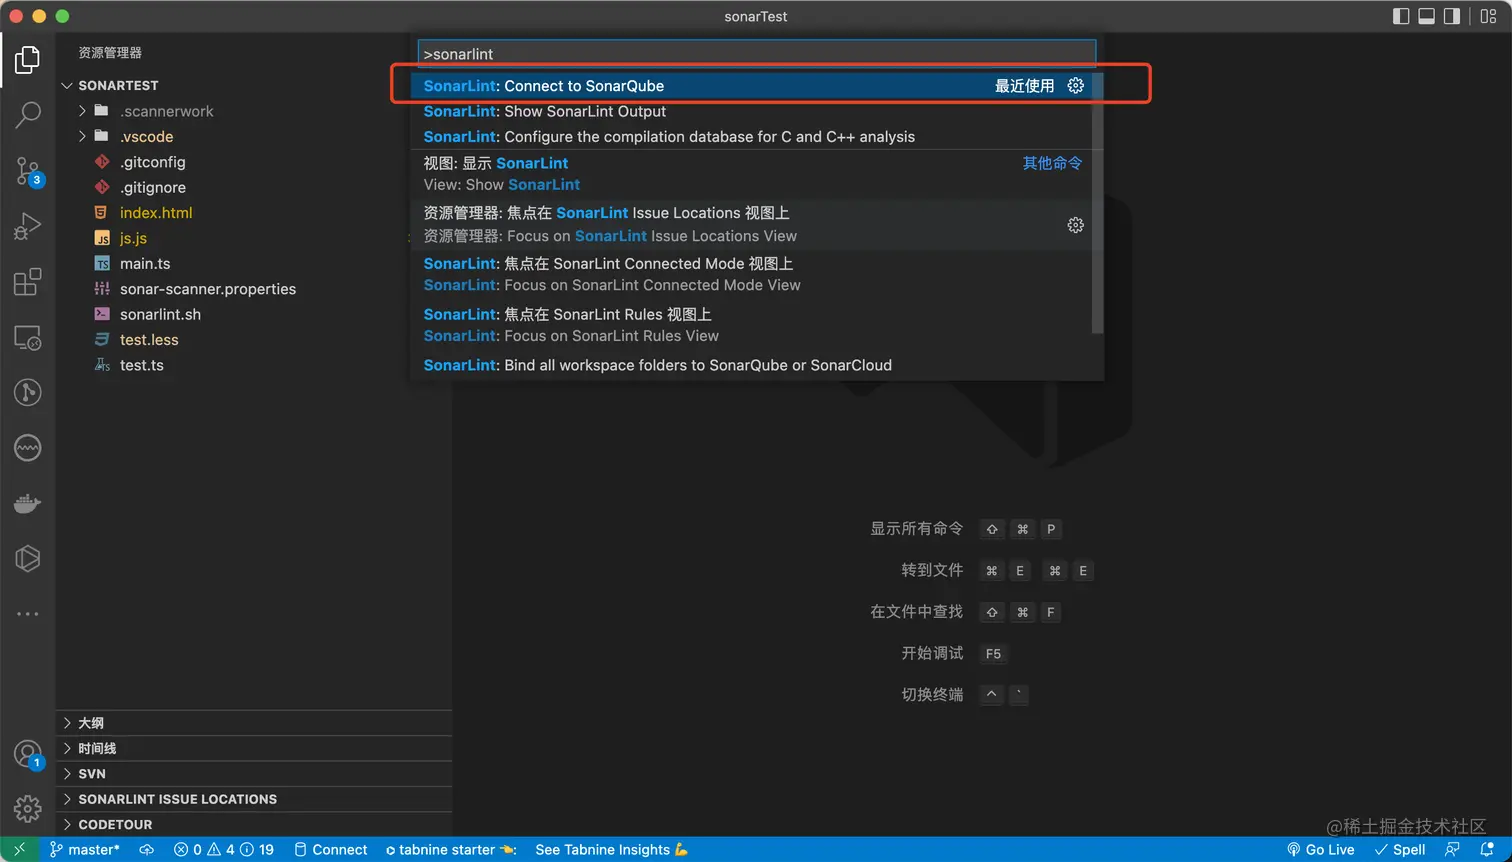
Task: Select SonarLint: Show SonarLint Output command
Action: 757,111
